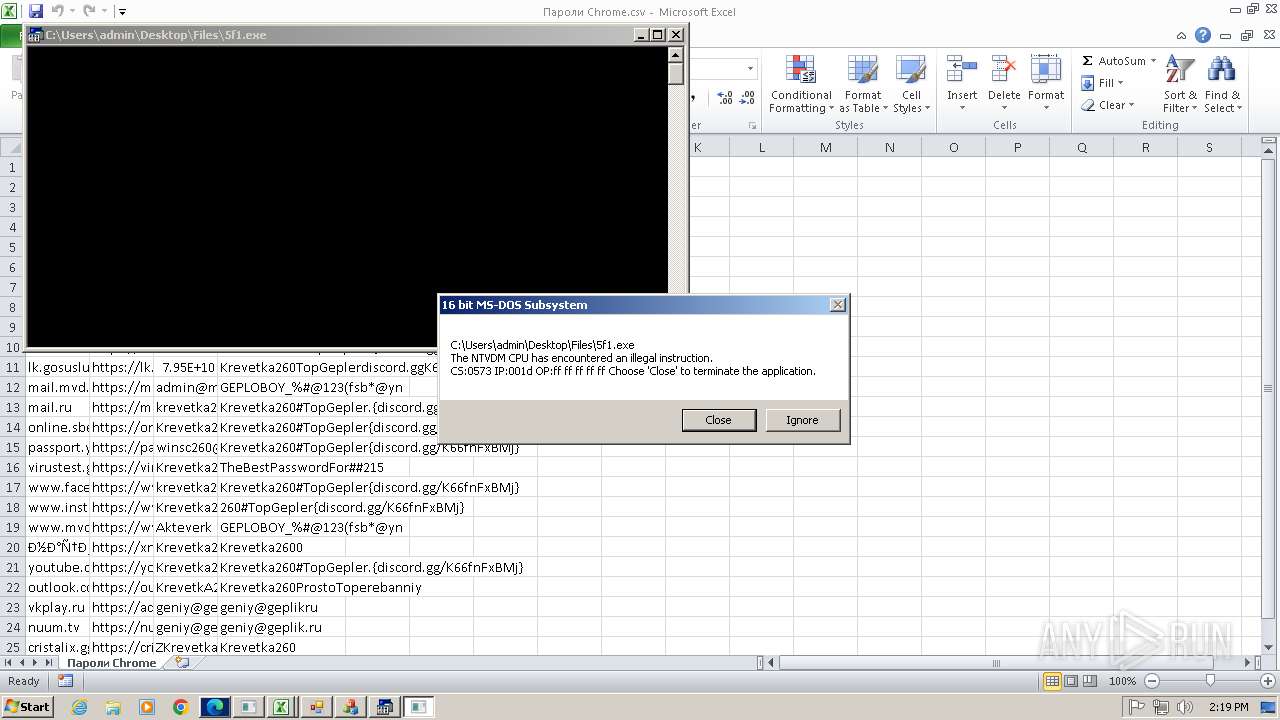Click the AutoSum sigma button
This screenshot has height=720, width=1280.
pyautogui.click(x=1088, y=61)
